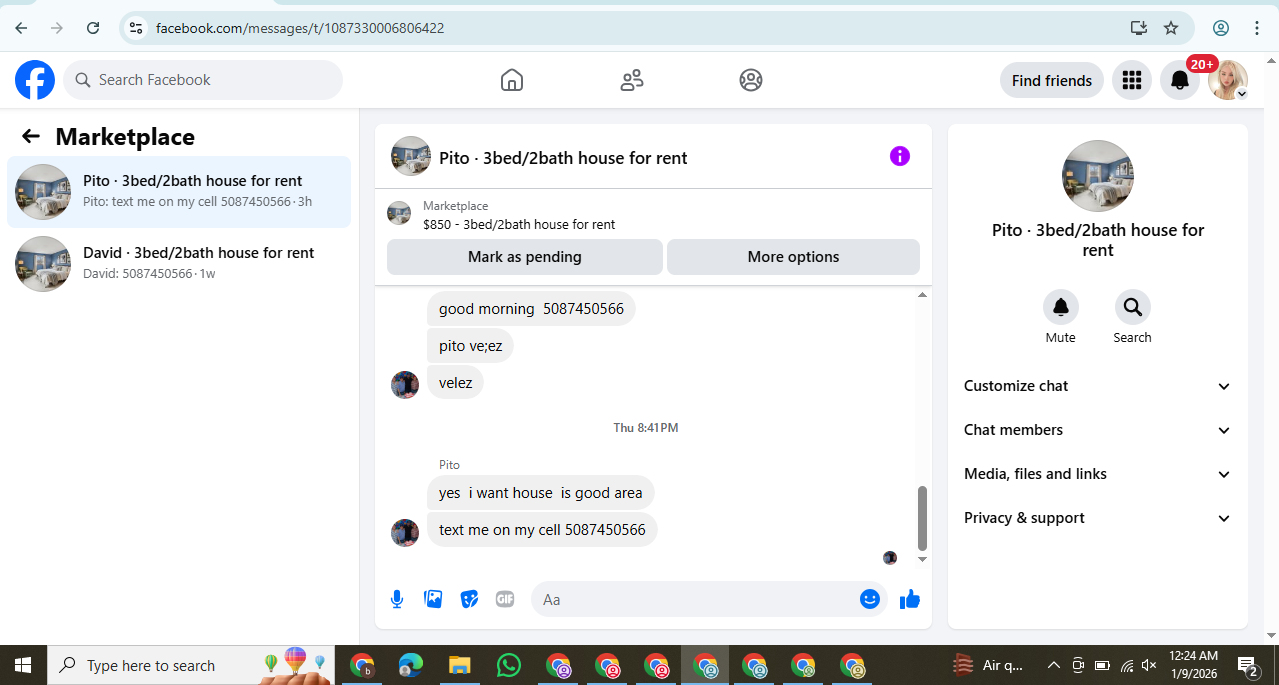The width and height of the screenshot is (1279, 685).
Task: Open Microsoft Edge from the taskbar
Action: [x=411, y=665]
